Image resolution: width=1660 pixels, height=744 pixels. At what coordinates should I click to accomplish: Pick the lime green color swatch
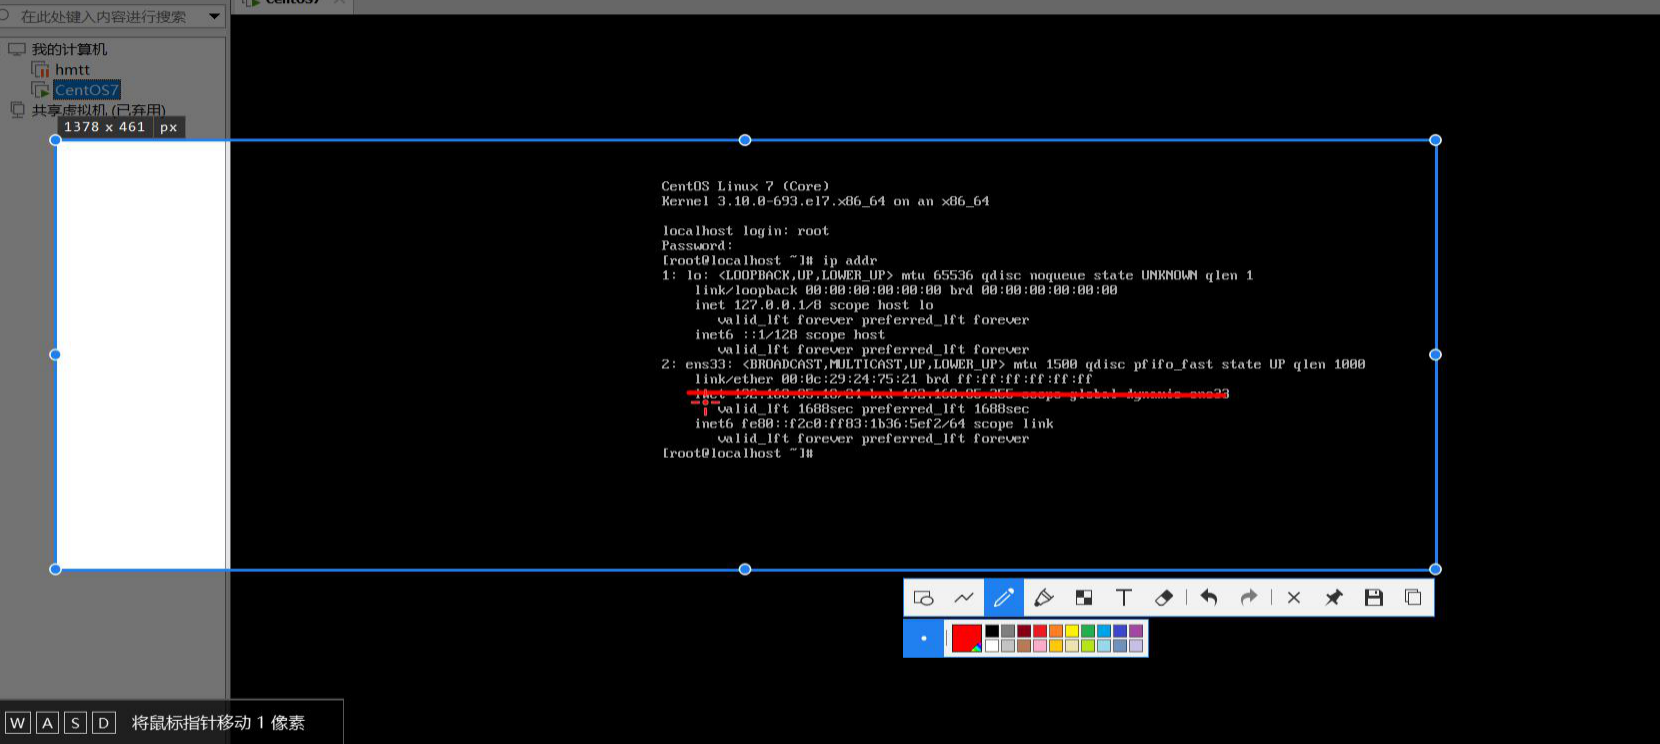pyautogui.click(x=1088, y=646)
